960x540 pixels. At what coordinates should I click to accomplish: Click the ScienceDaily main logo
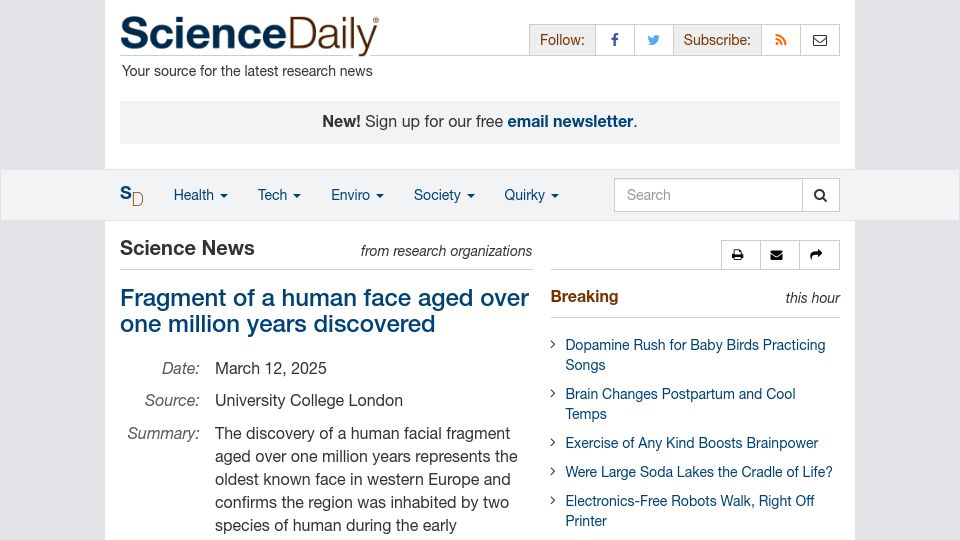(250, 34)
